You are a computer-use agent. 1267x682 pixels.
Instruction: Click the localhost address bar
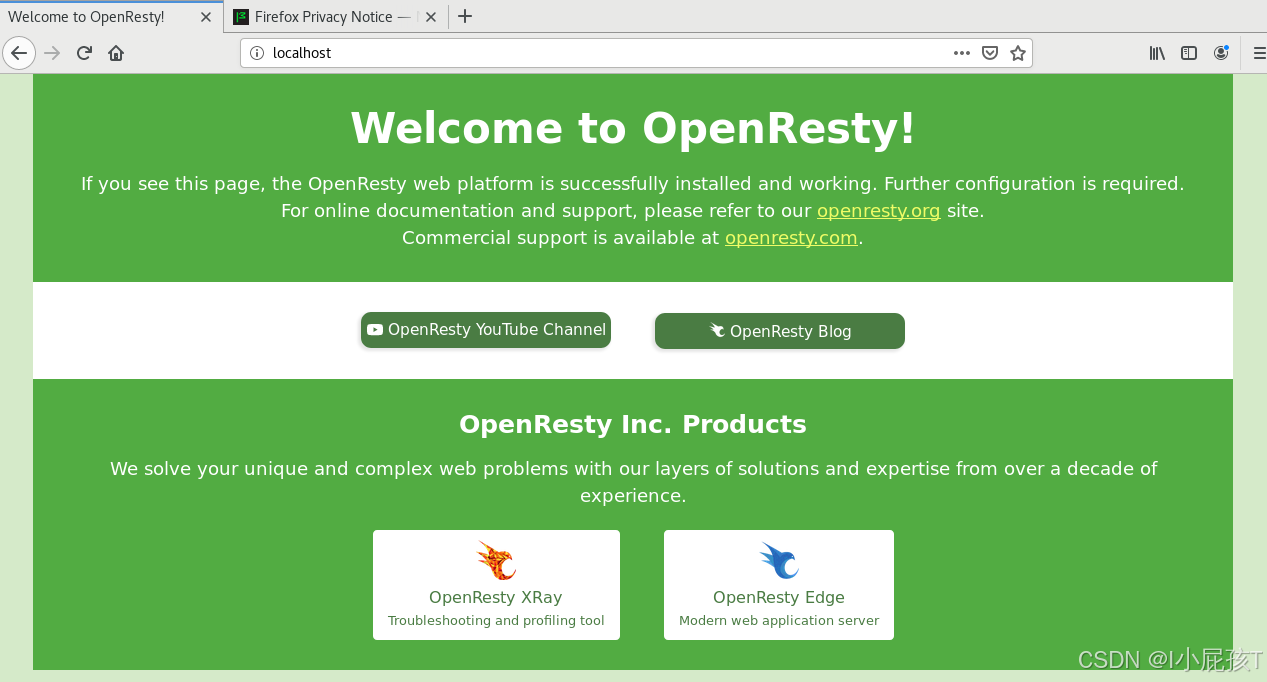pos(636,53)
